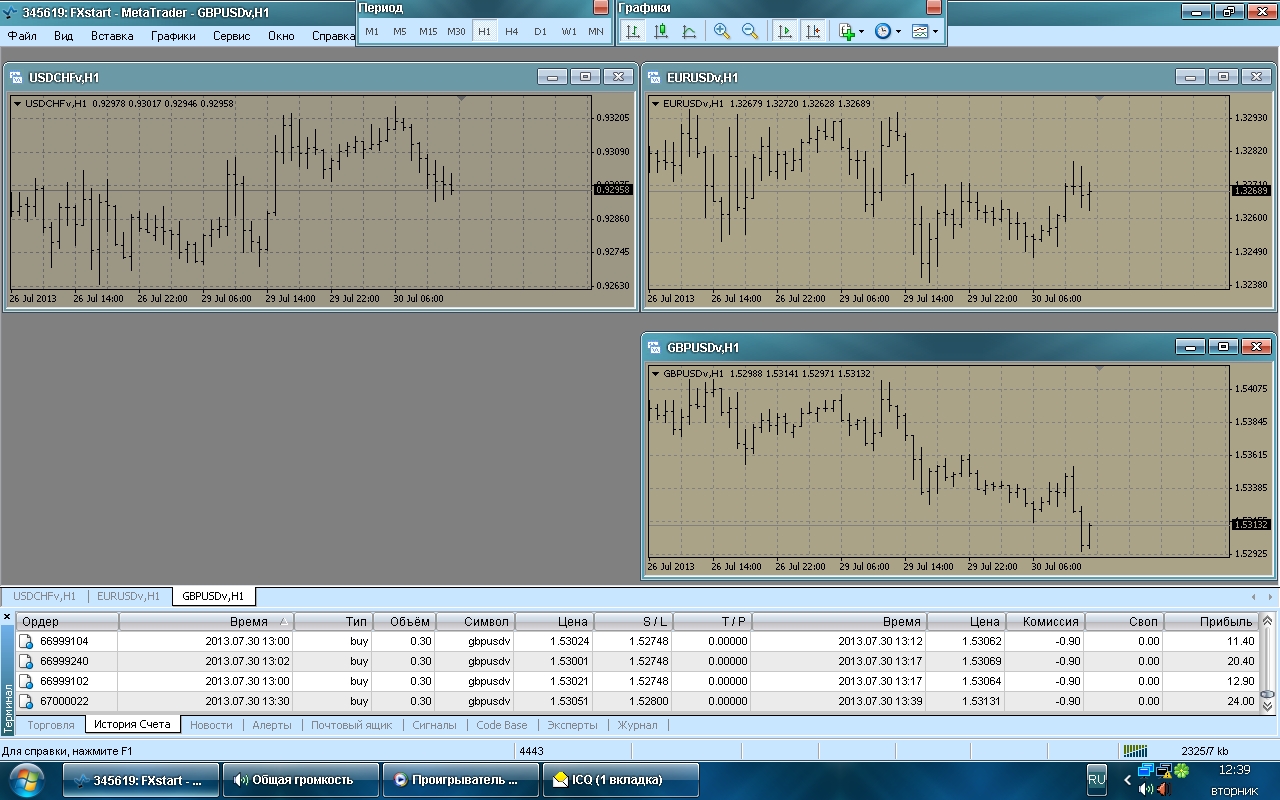Viewport: 1280px width, 800px height.
Task: Open the Журнал terminal tab
Action: click(638, 725)
